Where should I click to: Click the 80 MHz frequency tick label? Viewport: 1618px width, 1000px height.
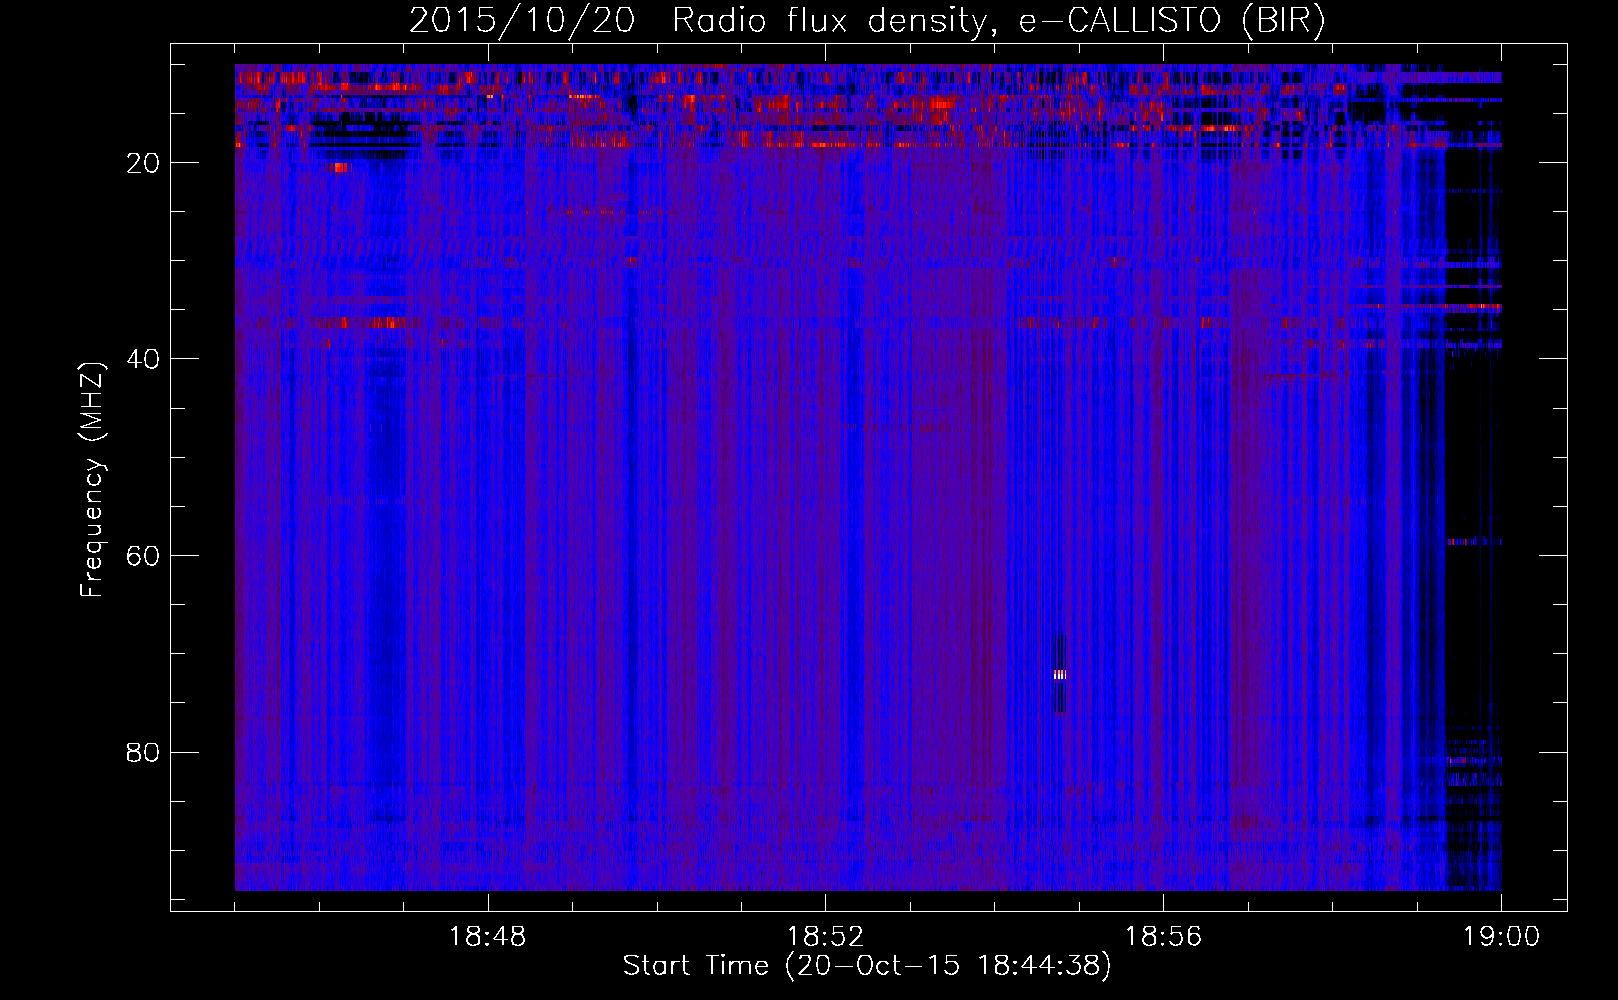click(x=143, y=752)
